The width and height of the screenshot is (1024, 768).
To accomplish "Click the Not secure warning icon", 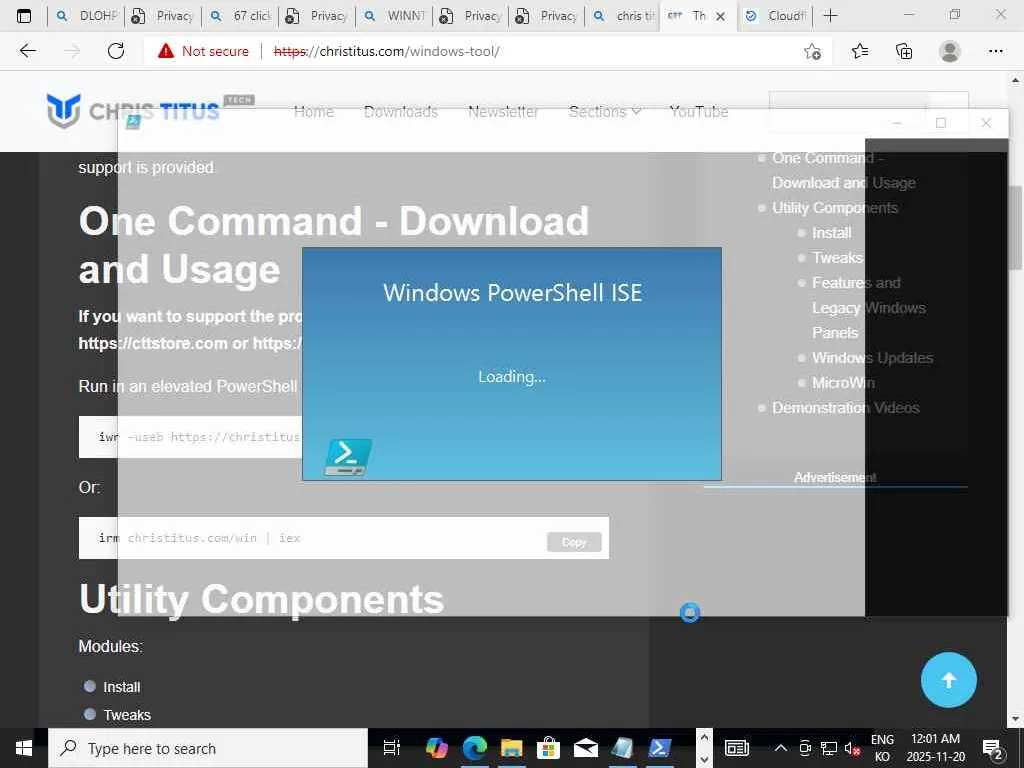I will (166, 51).
